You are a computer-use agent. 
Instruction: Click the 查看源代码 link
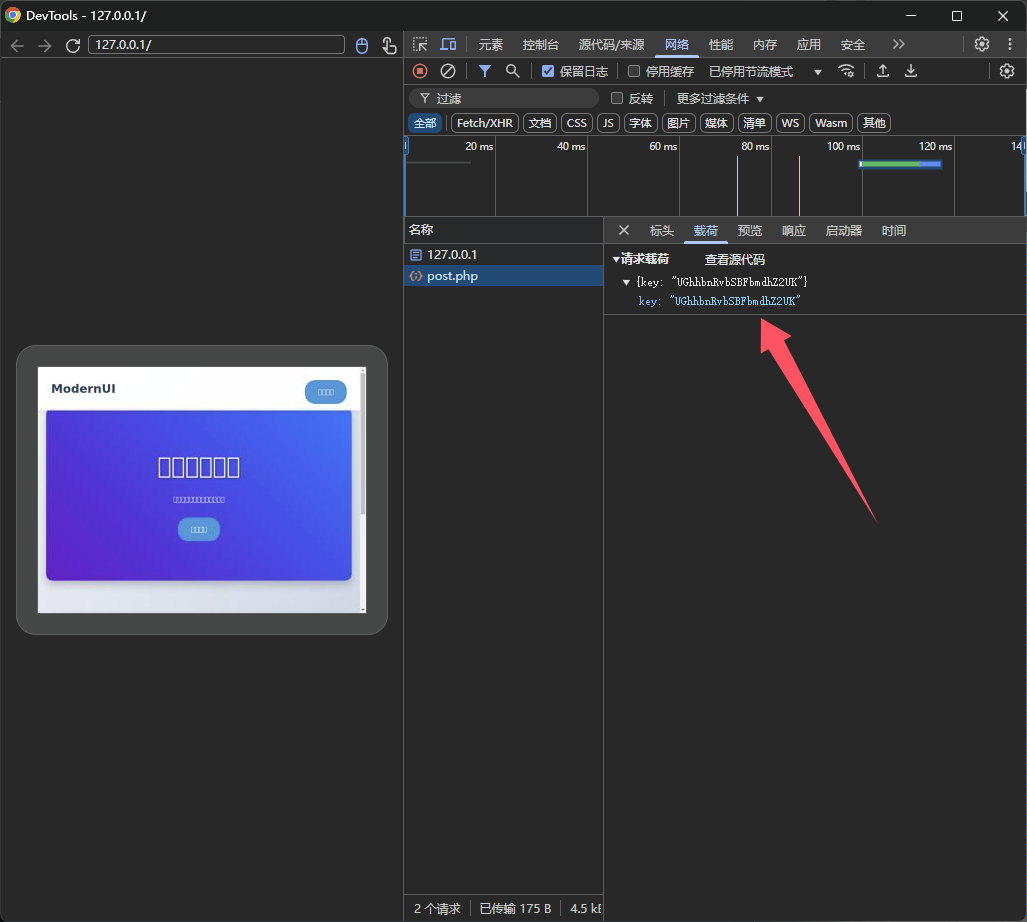[735, 259]
